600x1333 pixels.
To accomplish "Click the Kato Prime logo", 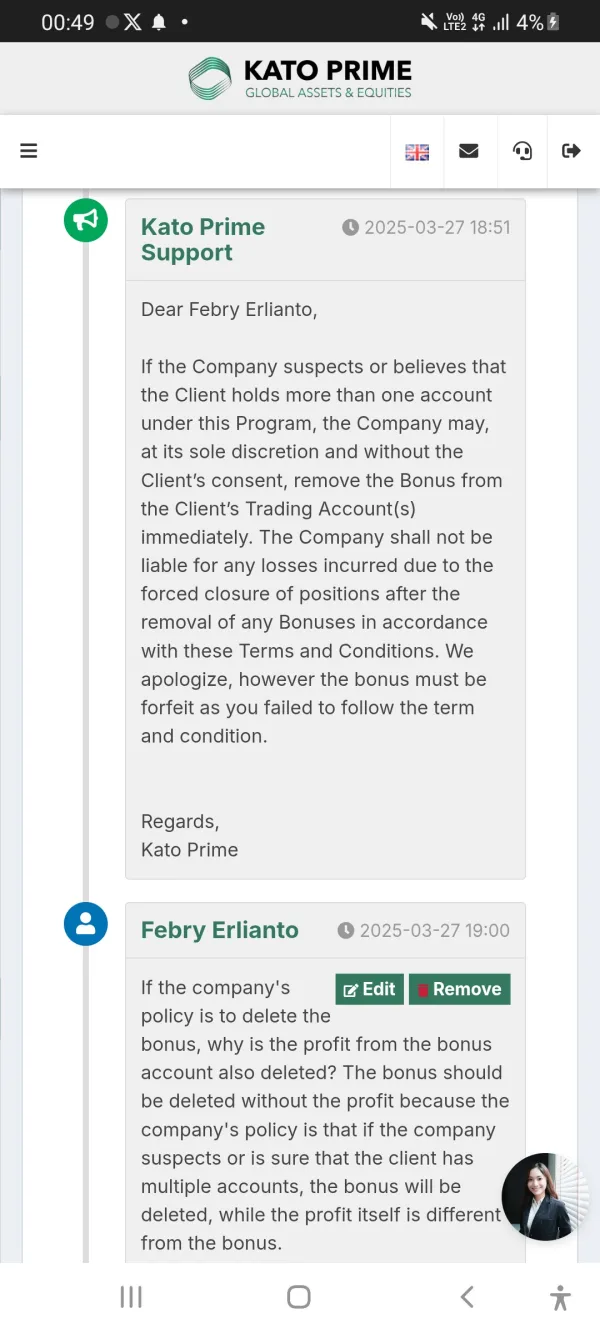I will coord(300,79).
